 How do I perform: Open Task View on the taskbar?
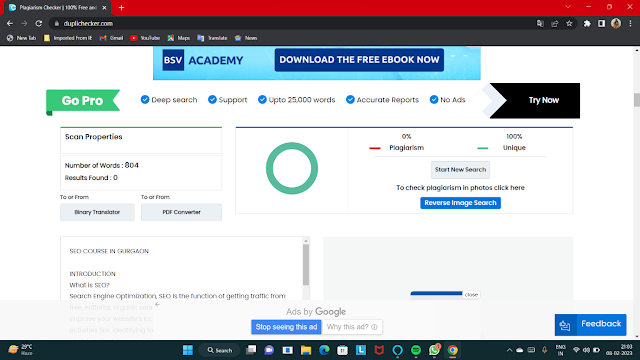(251, 350)
